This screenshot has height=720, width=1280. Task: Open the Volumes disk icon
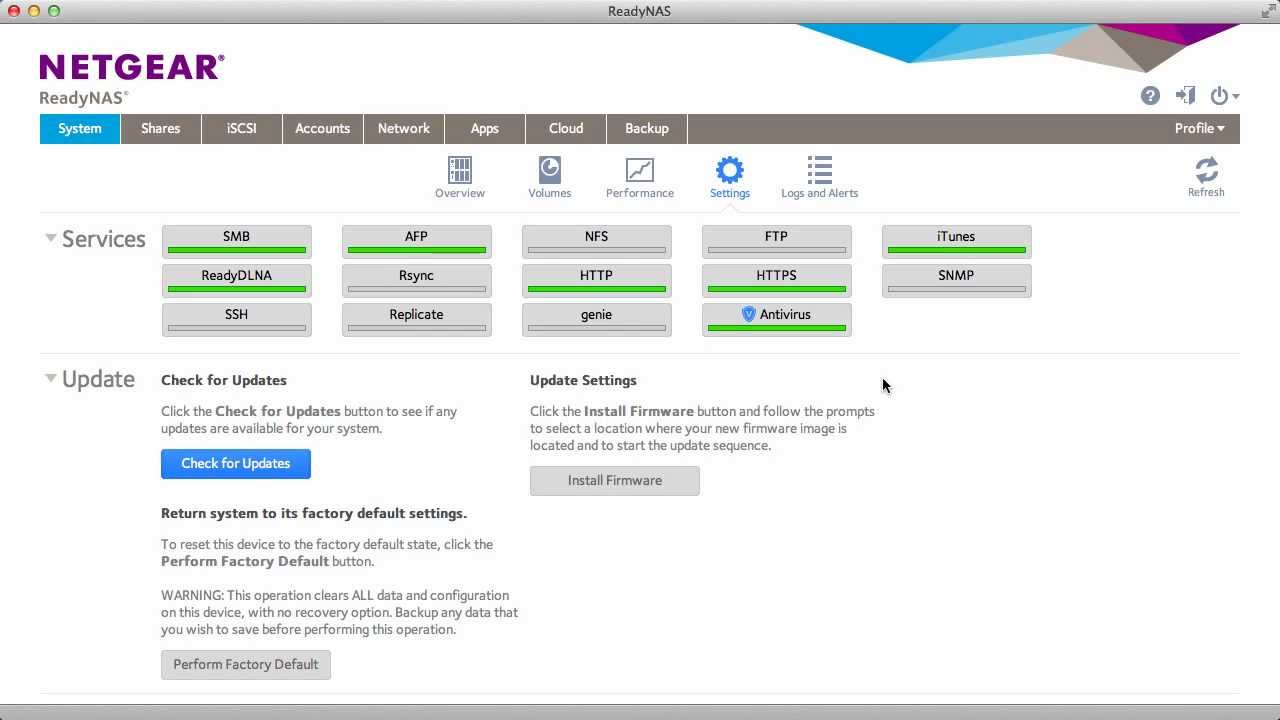tap(550, 170)
